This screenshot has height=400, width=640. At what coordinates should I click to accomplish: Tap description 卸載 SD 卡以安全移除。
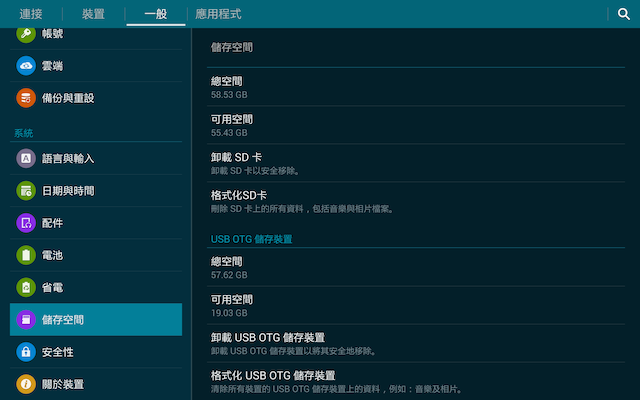(x=256, y=171)
